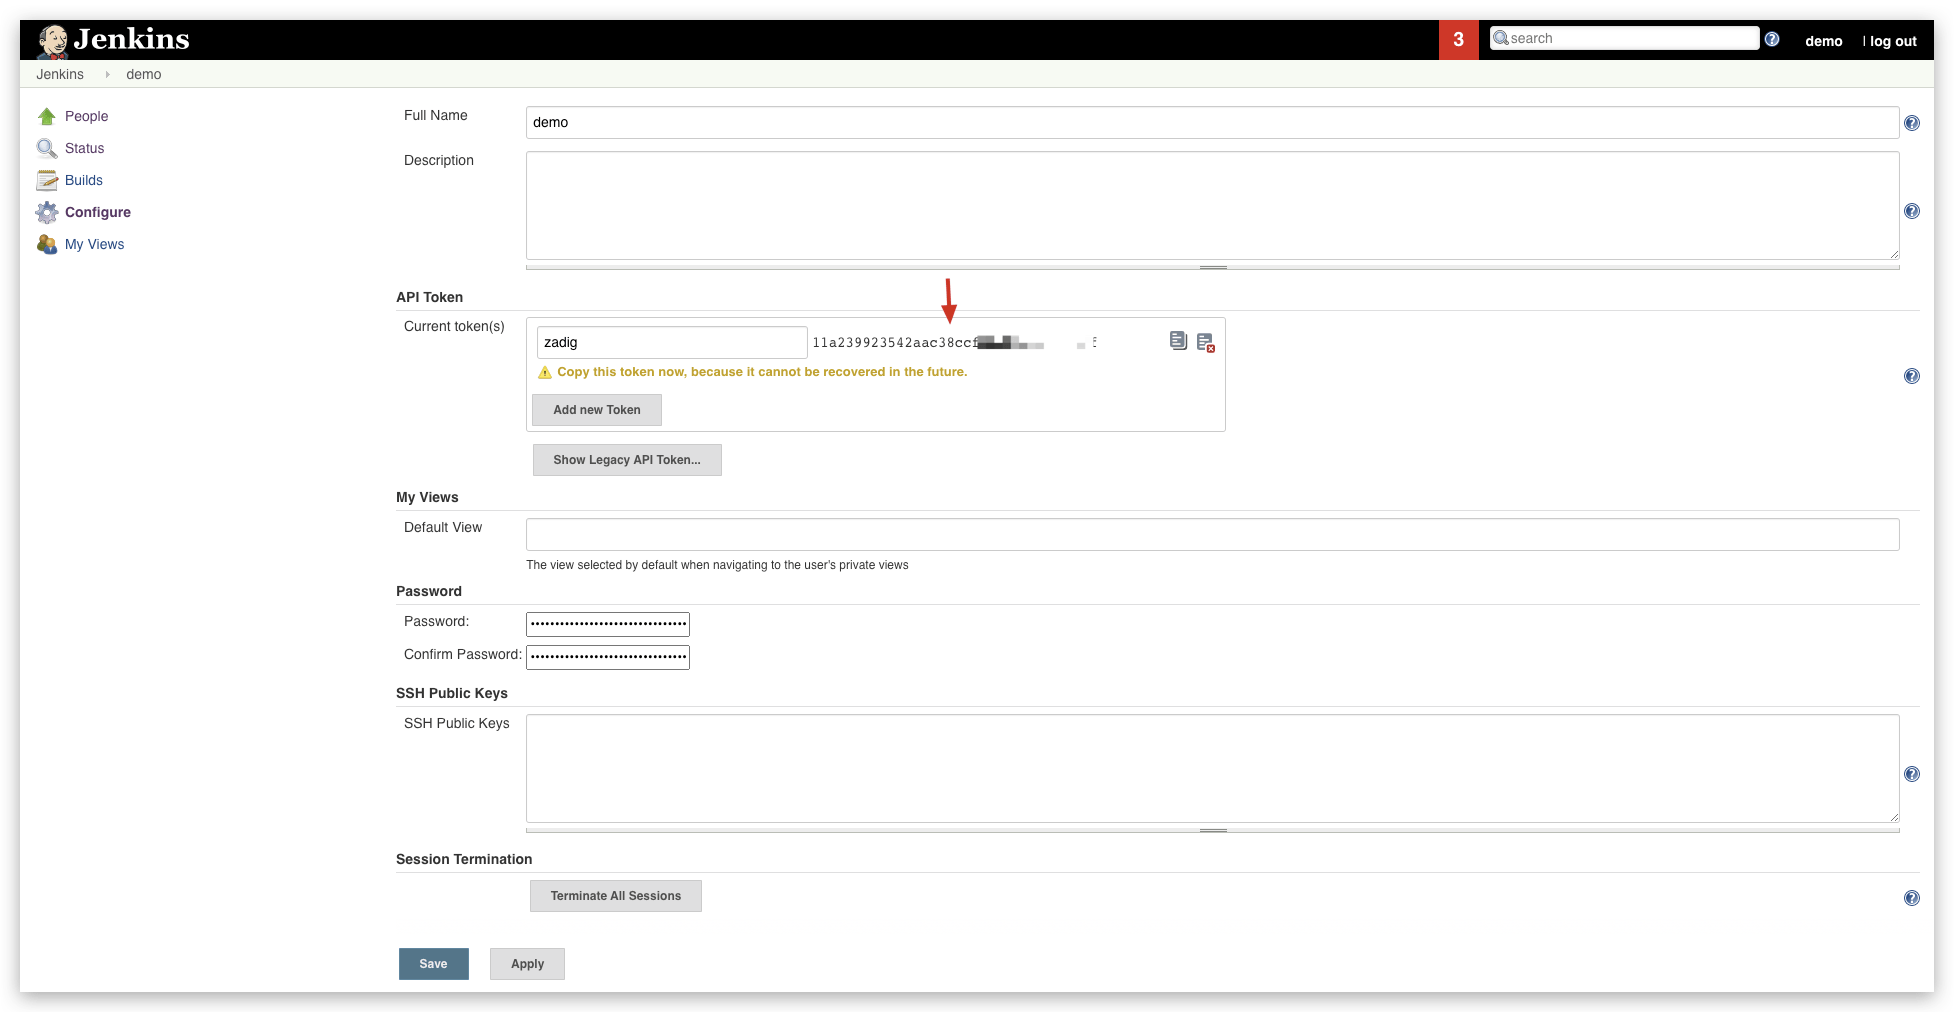Click the log out link

click(1893, 41)
